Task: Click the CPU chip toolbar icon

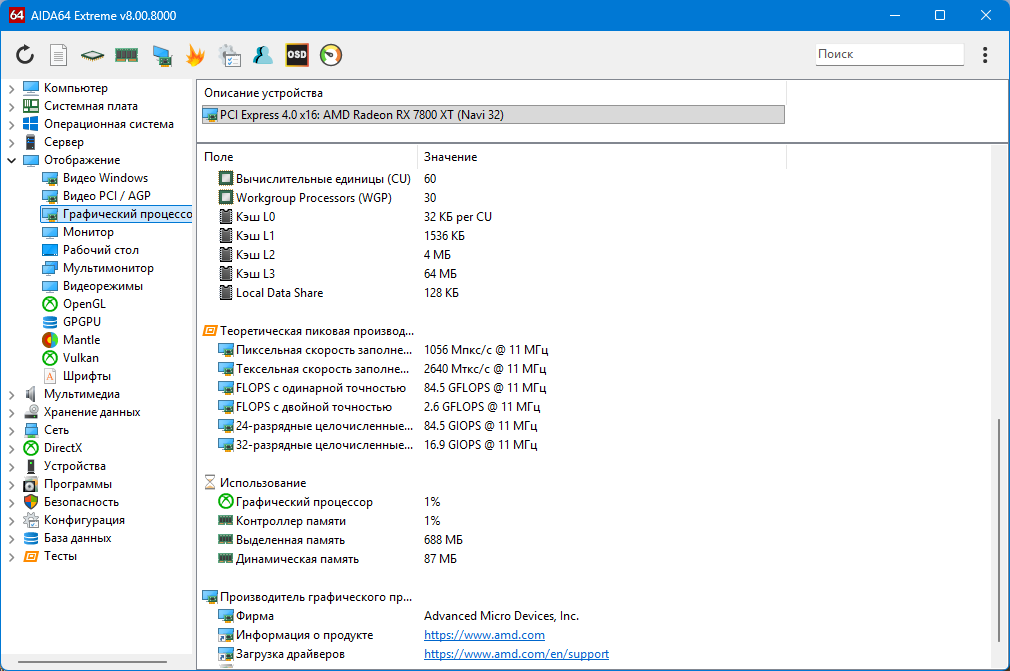Action: click(92, 55)
